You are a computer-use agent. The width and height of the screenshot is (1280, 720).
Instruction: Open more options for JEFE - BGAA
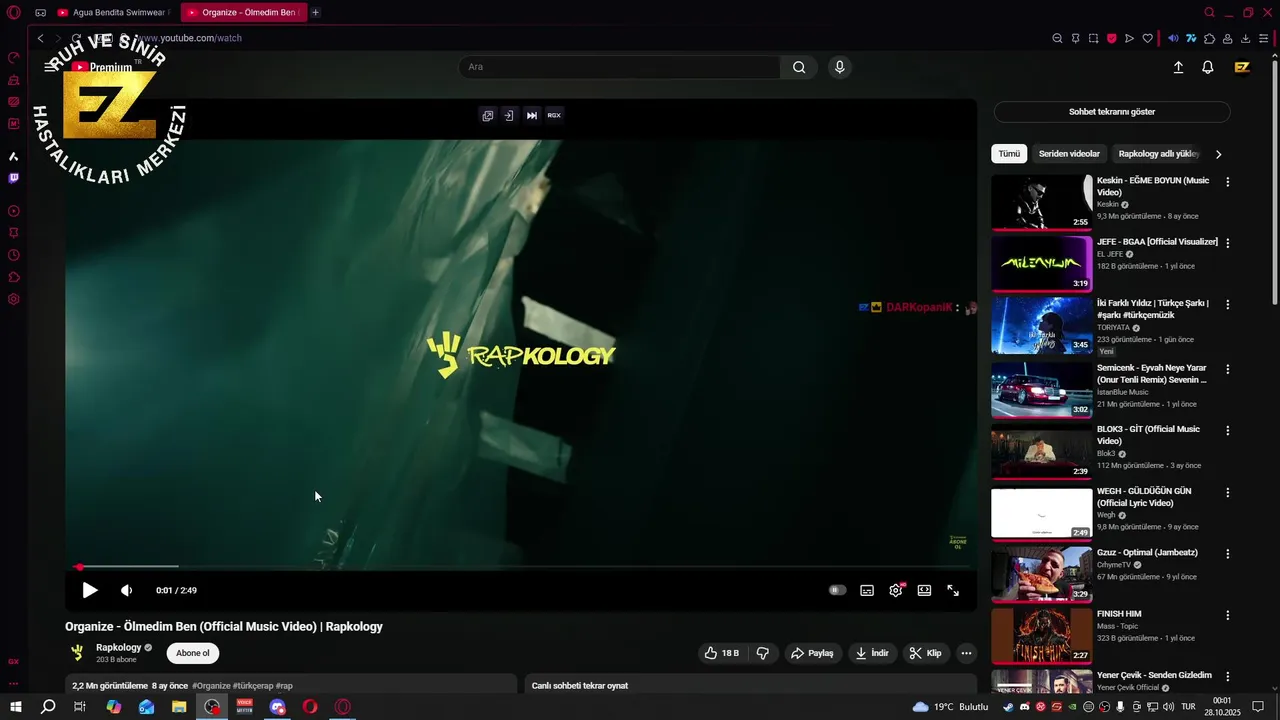click(x=1228, y=243)
